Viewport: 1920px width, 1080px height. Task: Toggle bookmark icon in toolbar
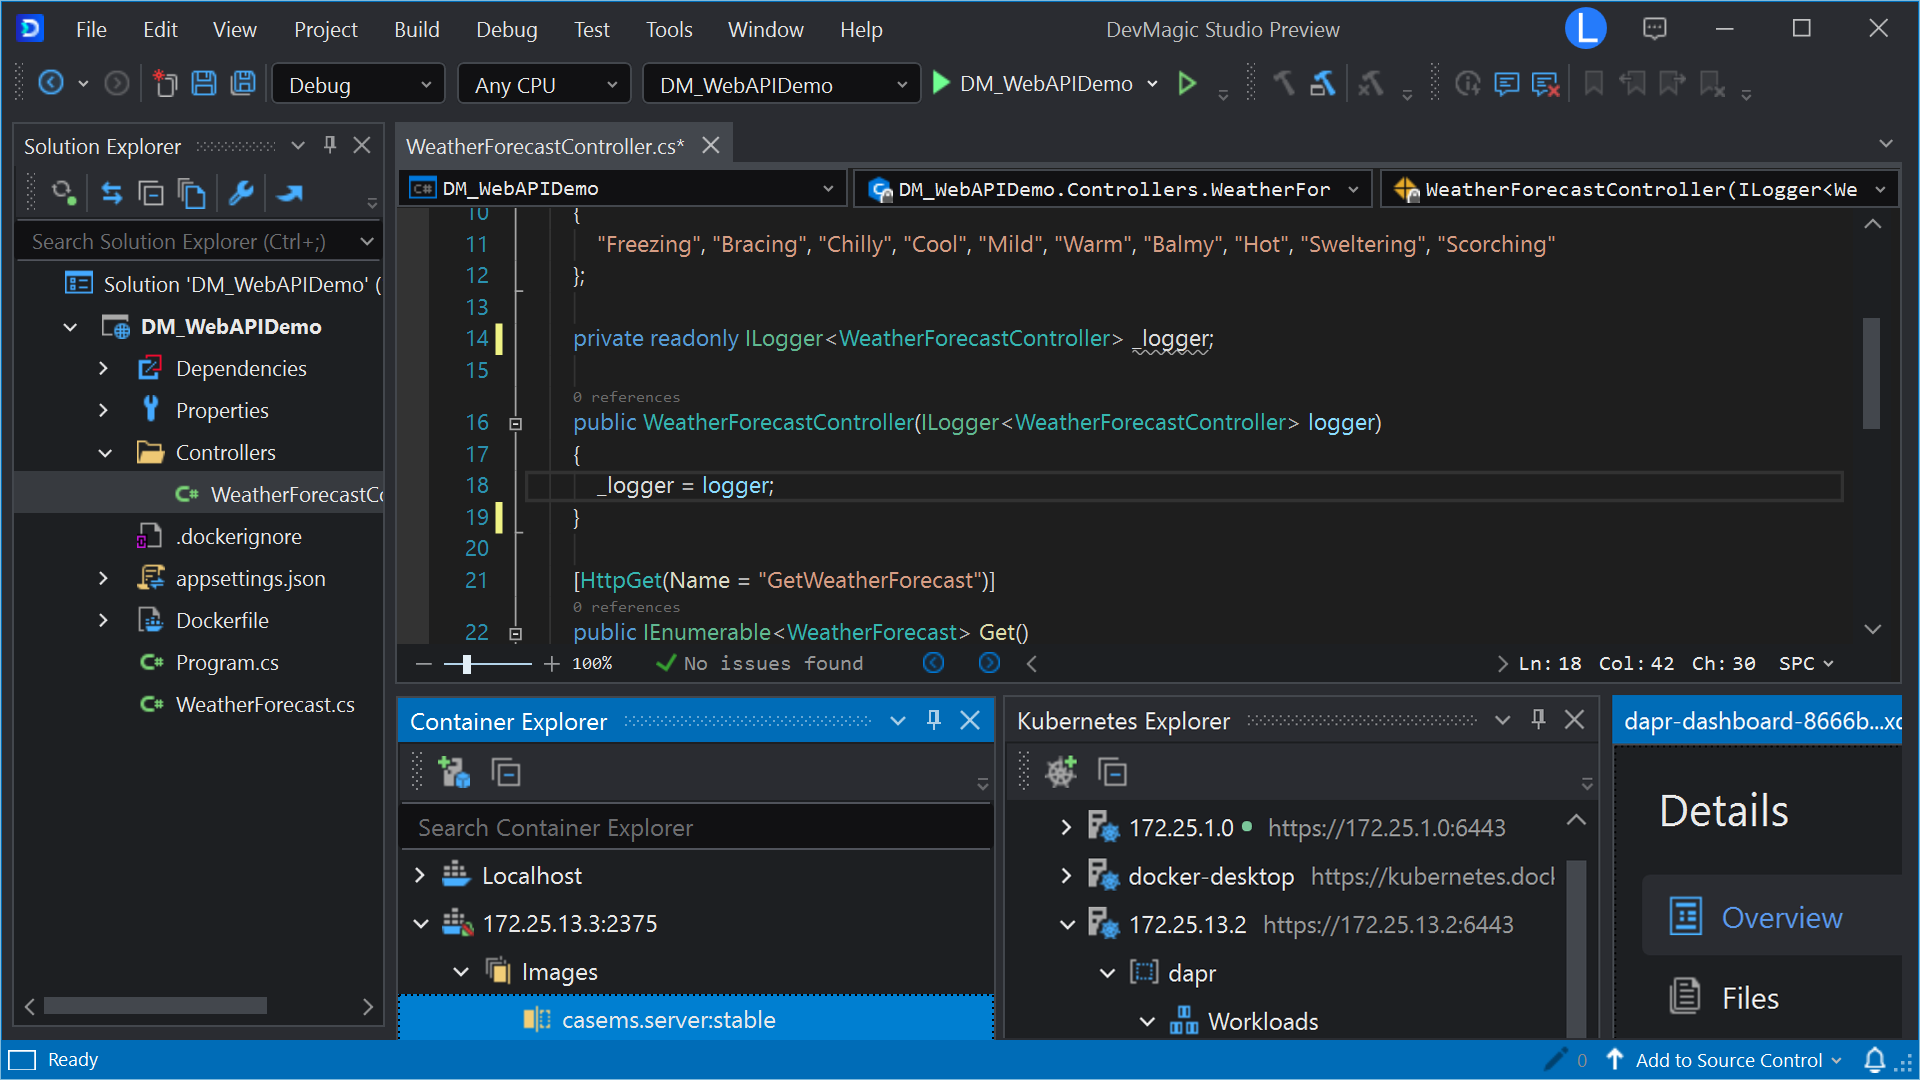tap(1594, 84)
